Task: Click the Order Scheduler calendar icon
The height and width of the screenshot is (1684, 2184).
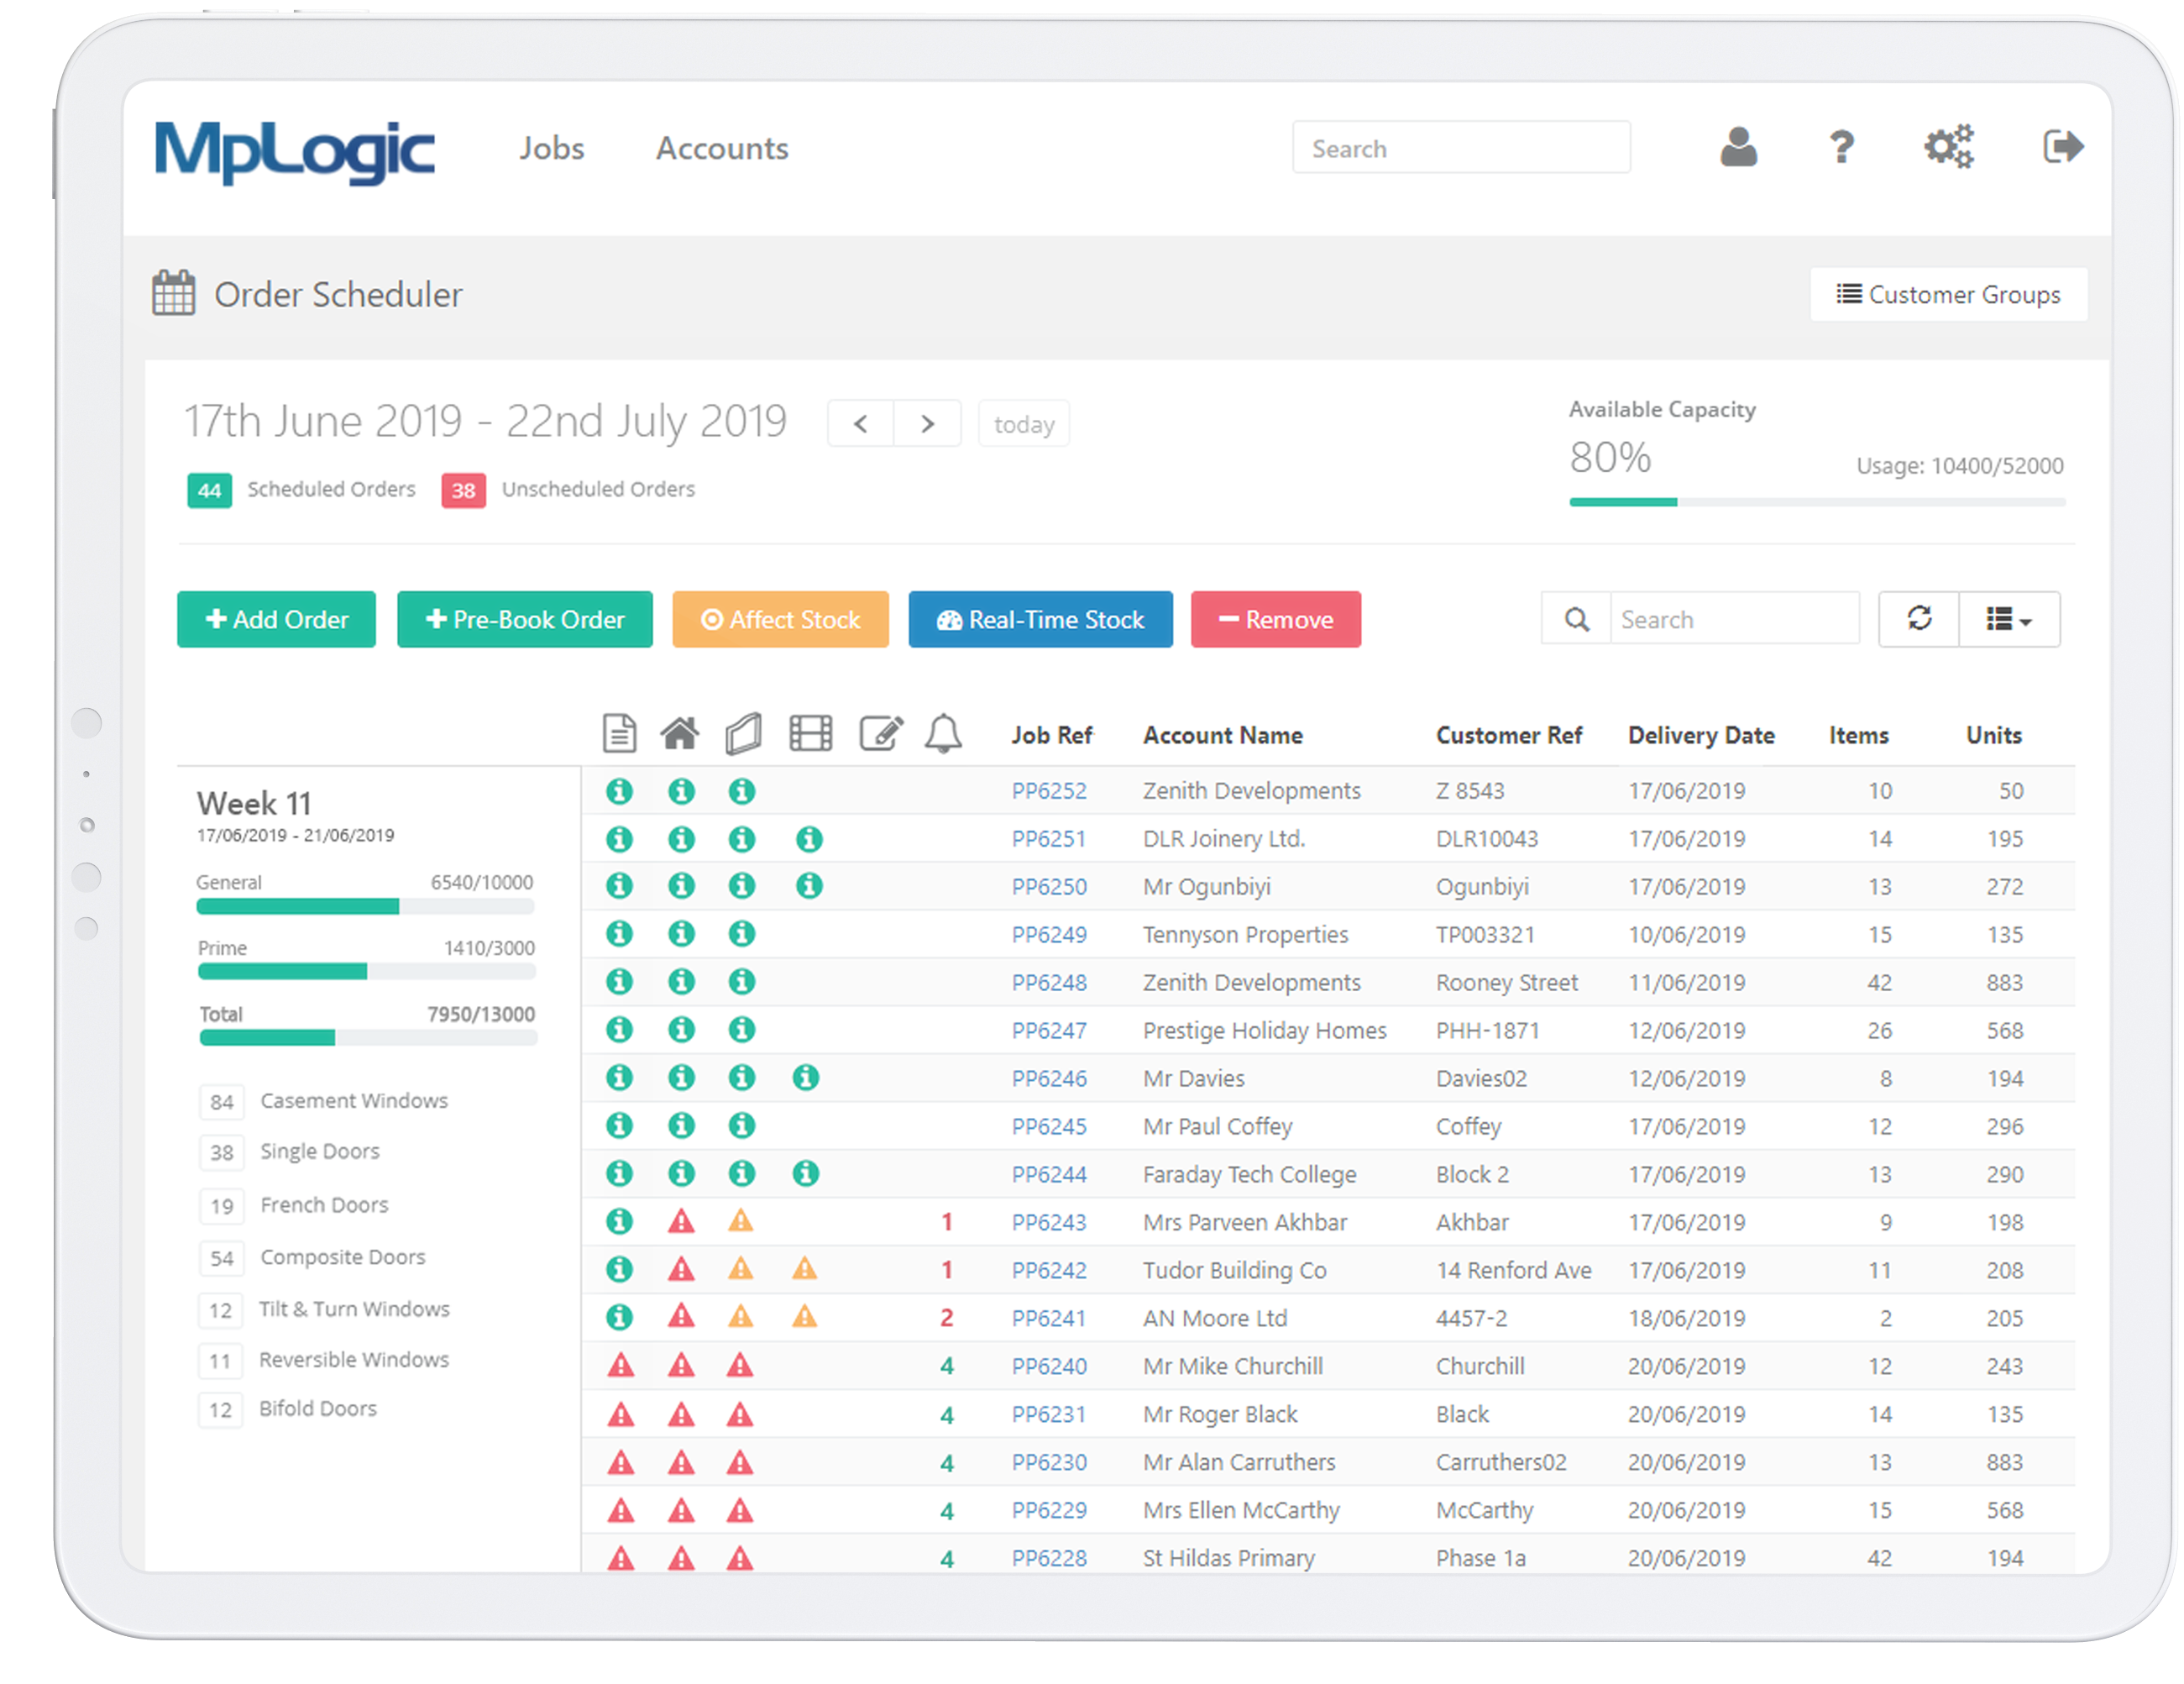Action: coord(174,293)
